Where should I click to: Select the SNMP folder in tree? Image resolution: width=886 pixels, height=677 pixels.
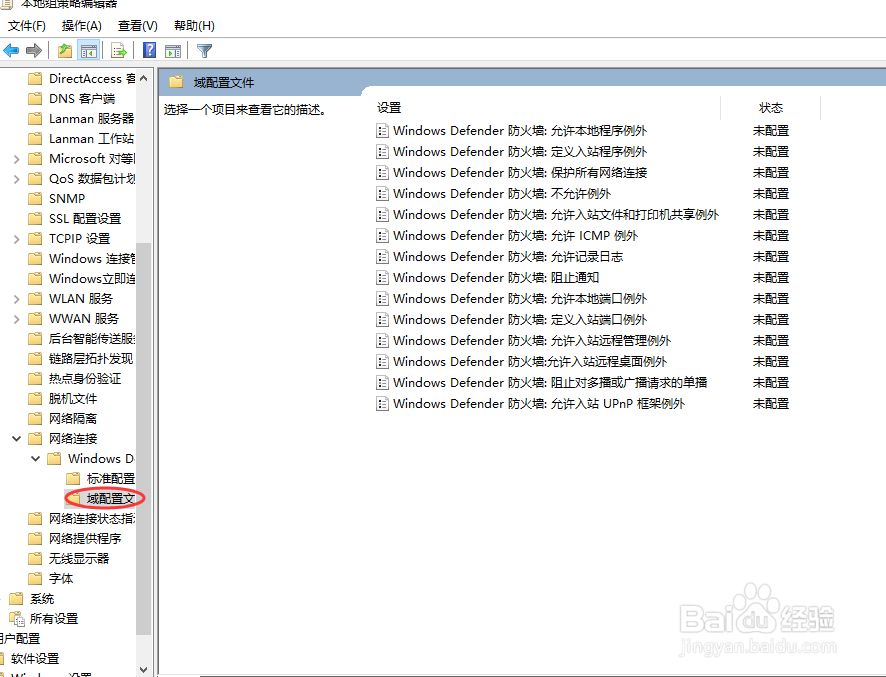click(57, 198)
